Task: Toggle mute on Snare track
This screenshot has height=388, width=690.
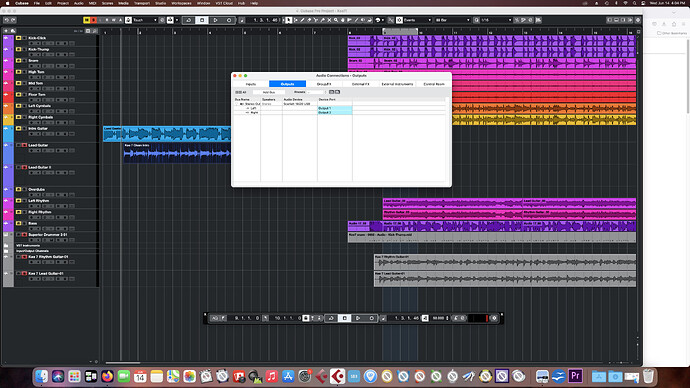Action: click(x=18, y=61)
